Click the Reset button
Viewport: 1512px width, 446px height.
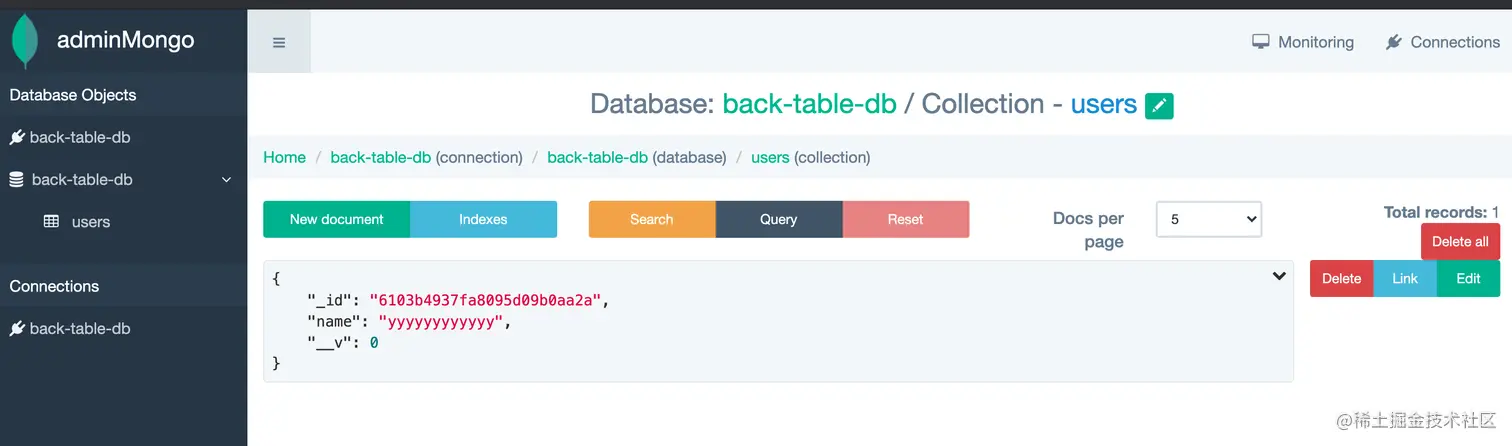coord(906,219)
